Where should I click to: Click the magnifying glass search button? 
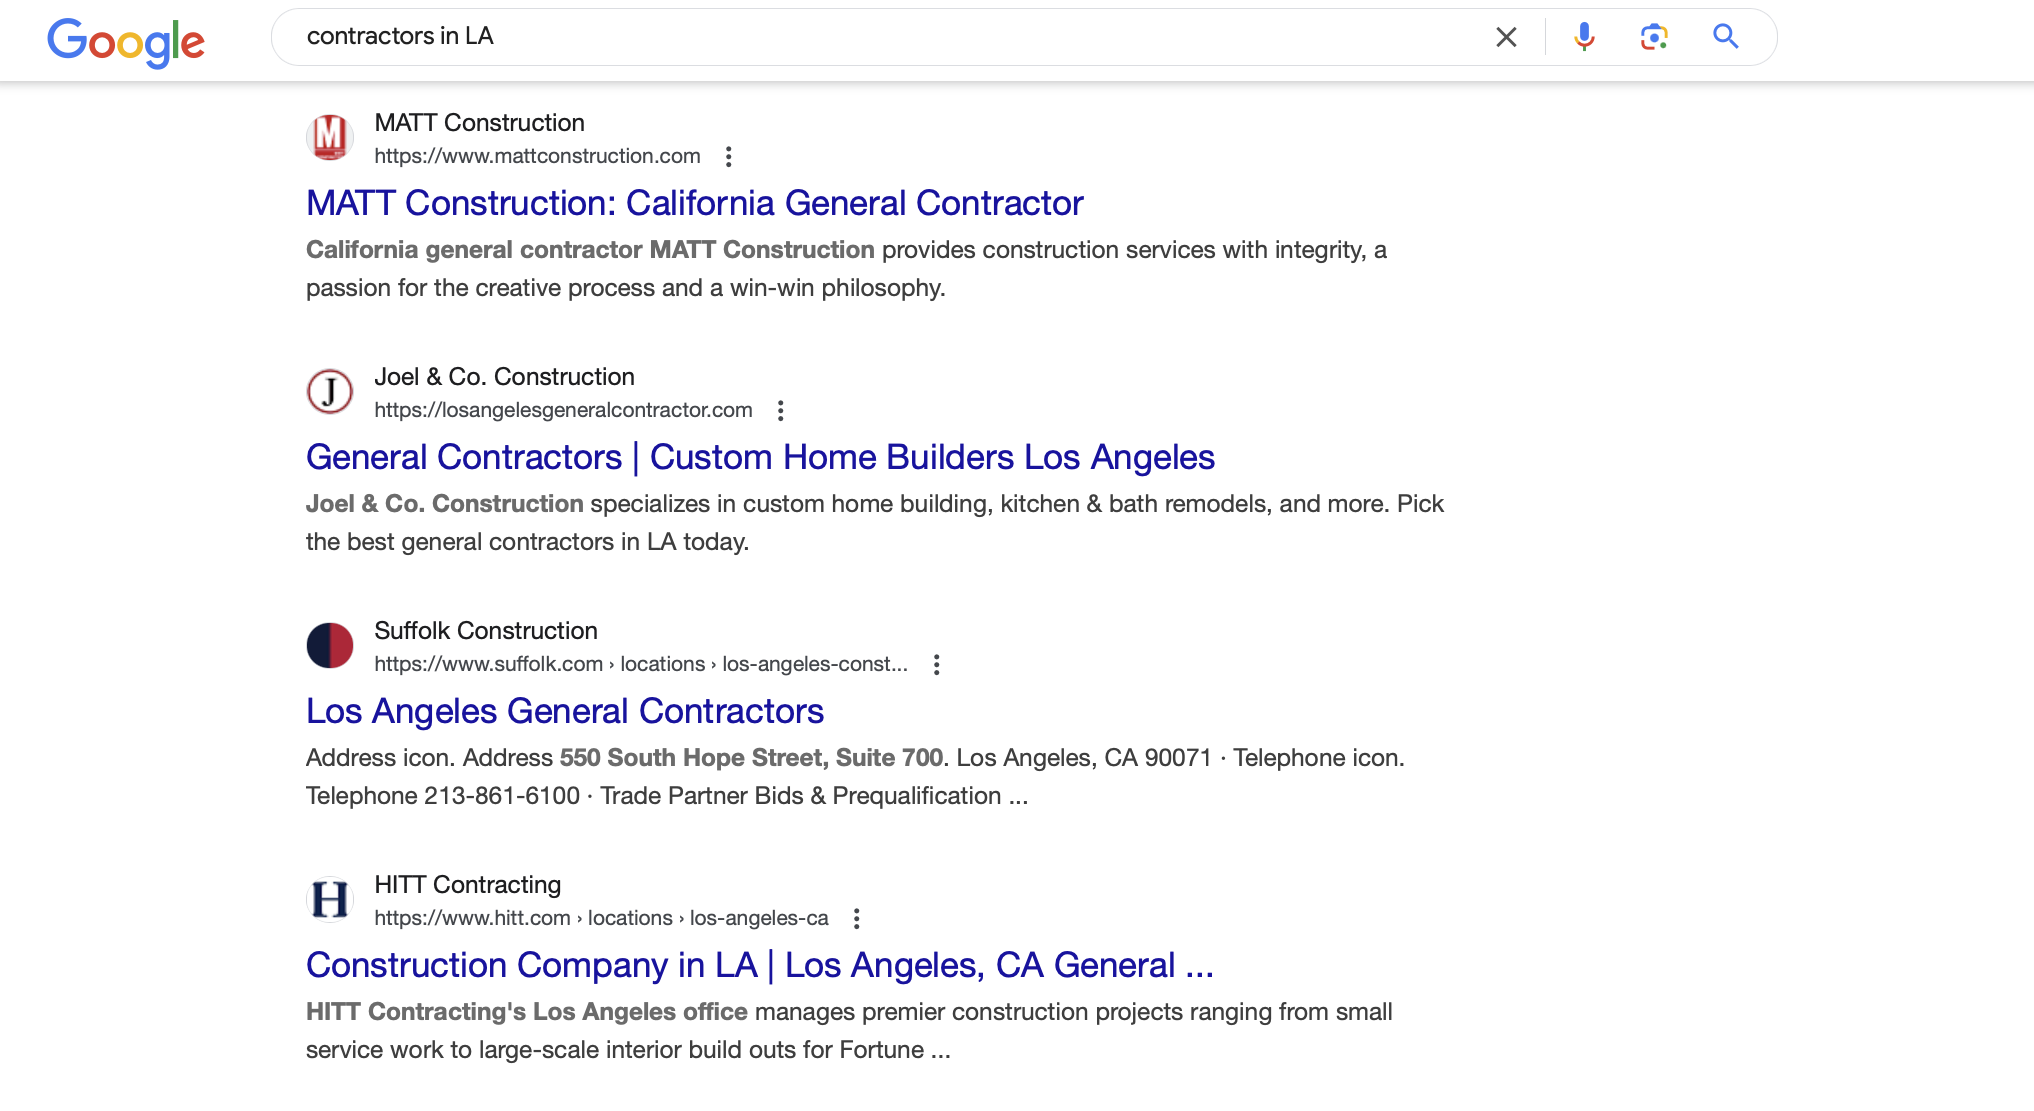click(x=1726, y=37)
